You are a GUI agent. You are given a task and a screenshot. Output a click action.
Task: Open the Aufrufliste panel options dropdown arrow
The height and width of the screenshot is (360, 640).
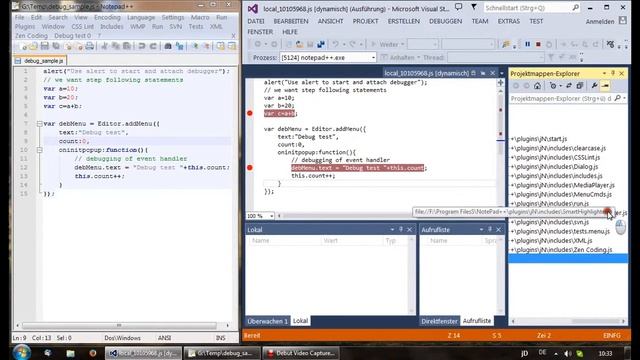(481, 229)
